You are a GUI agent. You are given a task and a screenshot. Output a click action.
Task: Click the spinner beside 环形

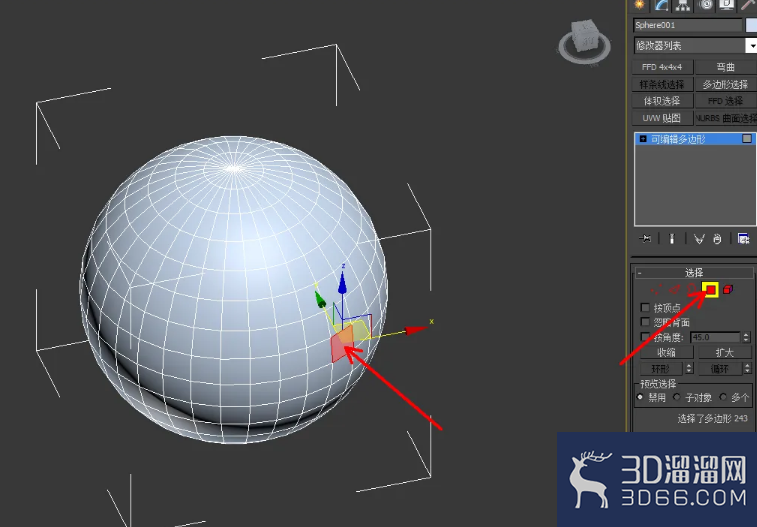click(x=689, y=369)
